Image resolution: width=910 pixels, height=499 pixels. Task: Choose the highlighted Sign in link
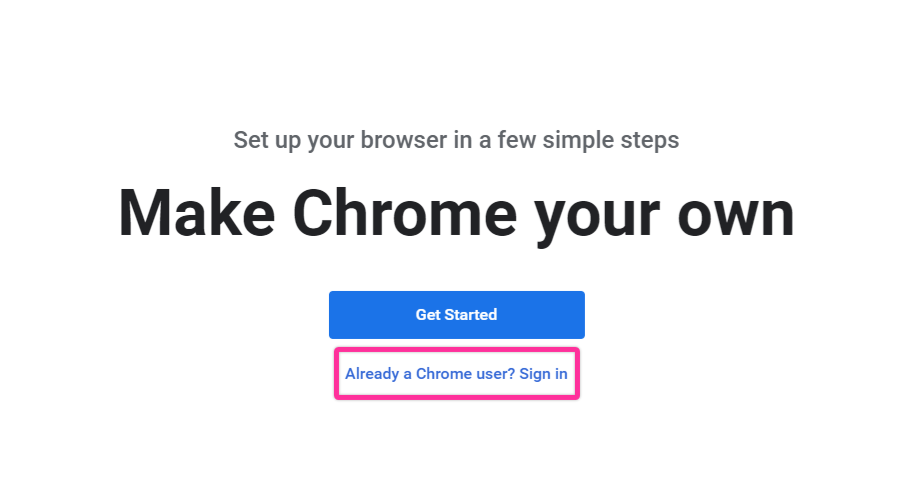456,374
